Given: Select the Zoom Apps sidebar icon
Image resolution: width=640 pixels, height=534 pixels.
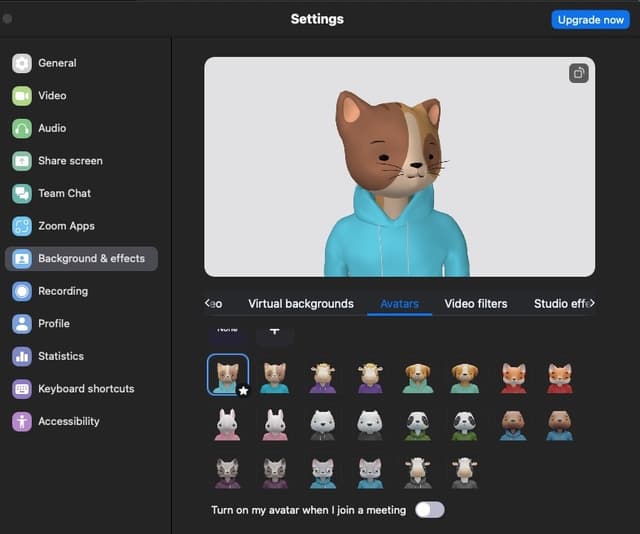Looking at the screenshot, I should 22,226.
